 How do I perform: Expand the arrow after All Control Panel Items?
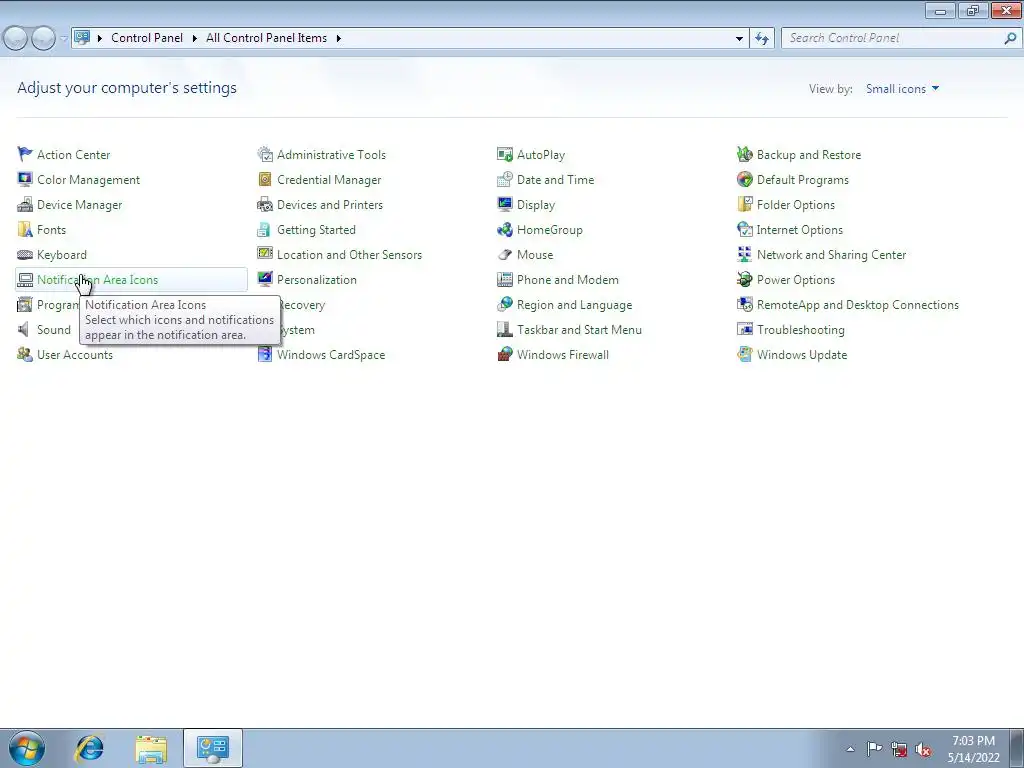point(339,38)
